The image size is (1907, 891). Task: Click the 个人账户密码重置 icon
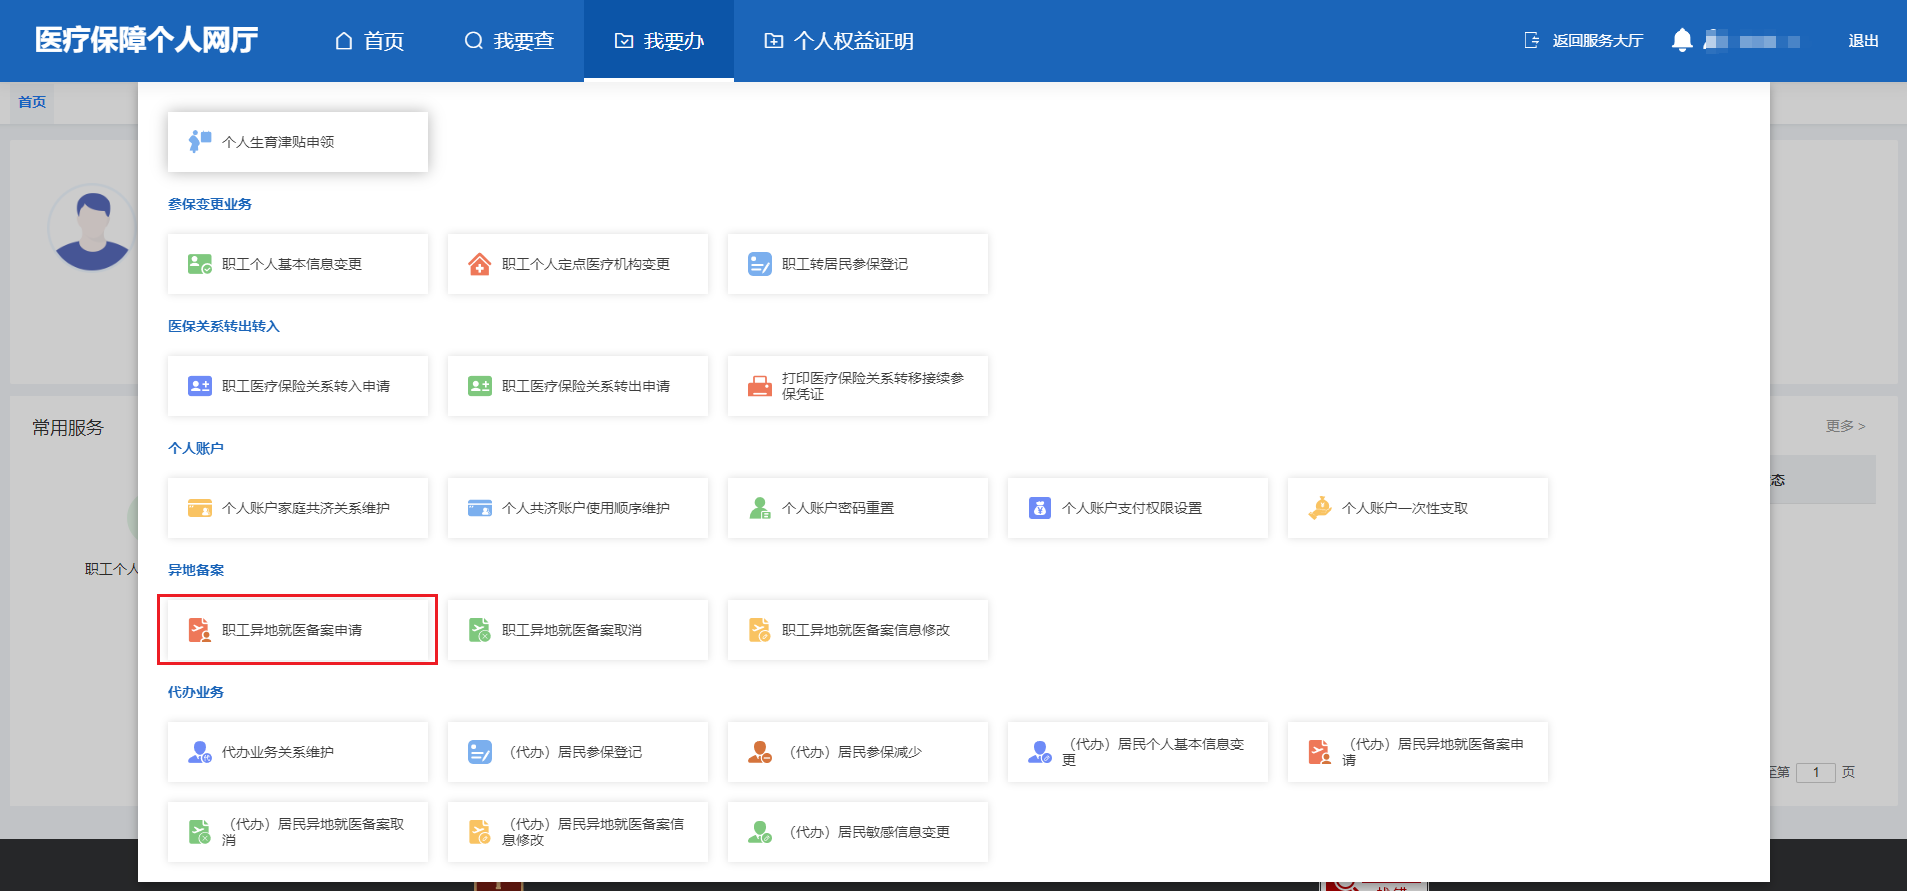760,508
